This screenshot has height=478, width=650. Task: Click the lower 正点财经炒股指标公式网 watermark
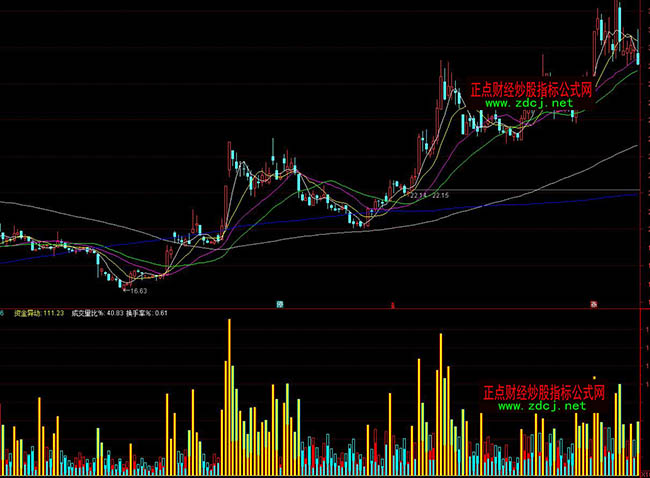543,392
